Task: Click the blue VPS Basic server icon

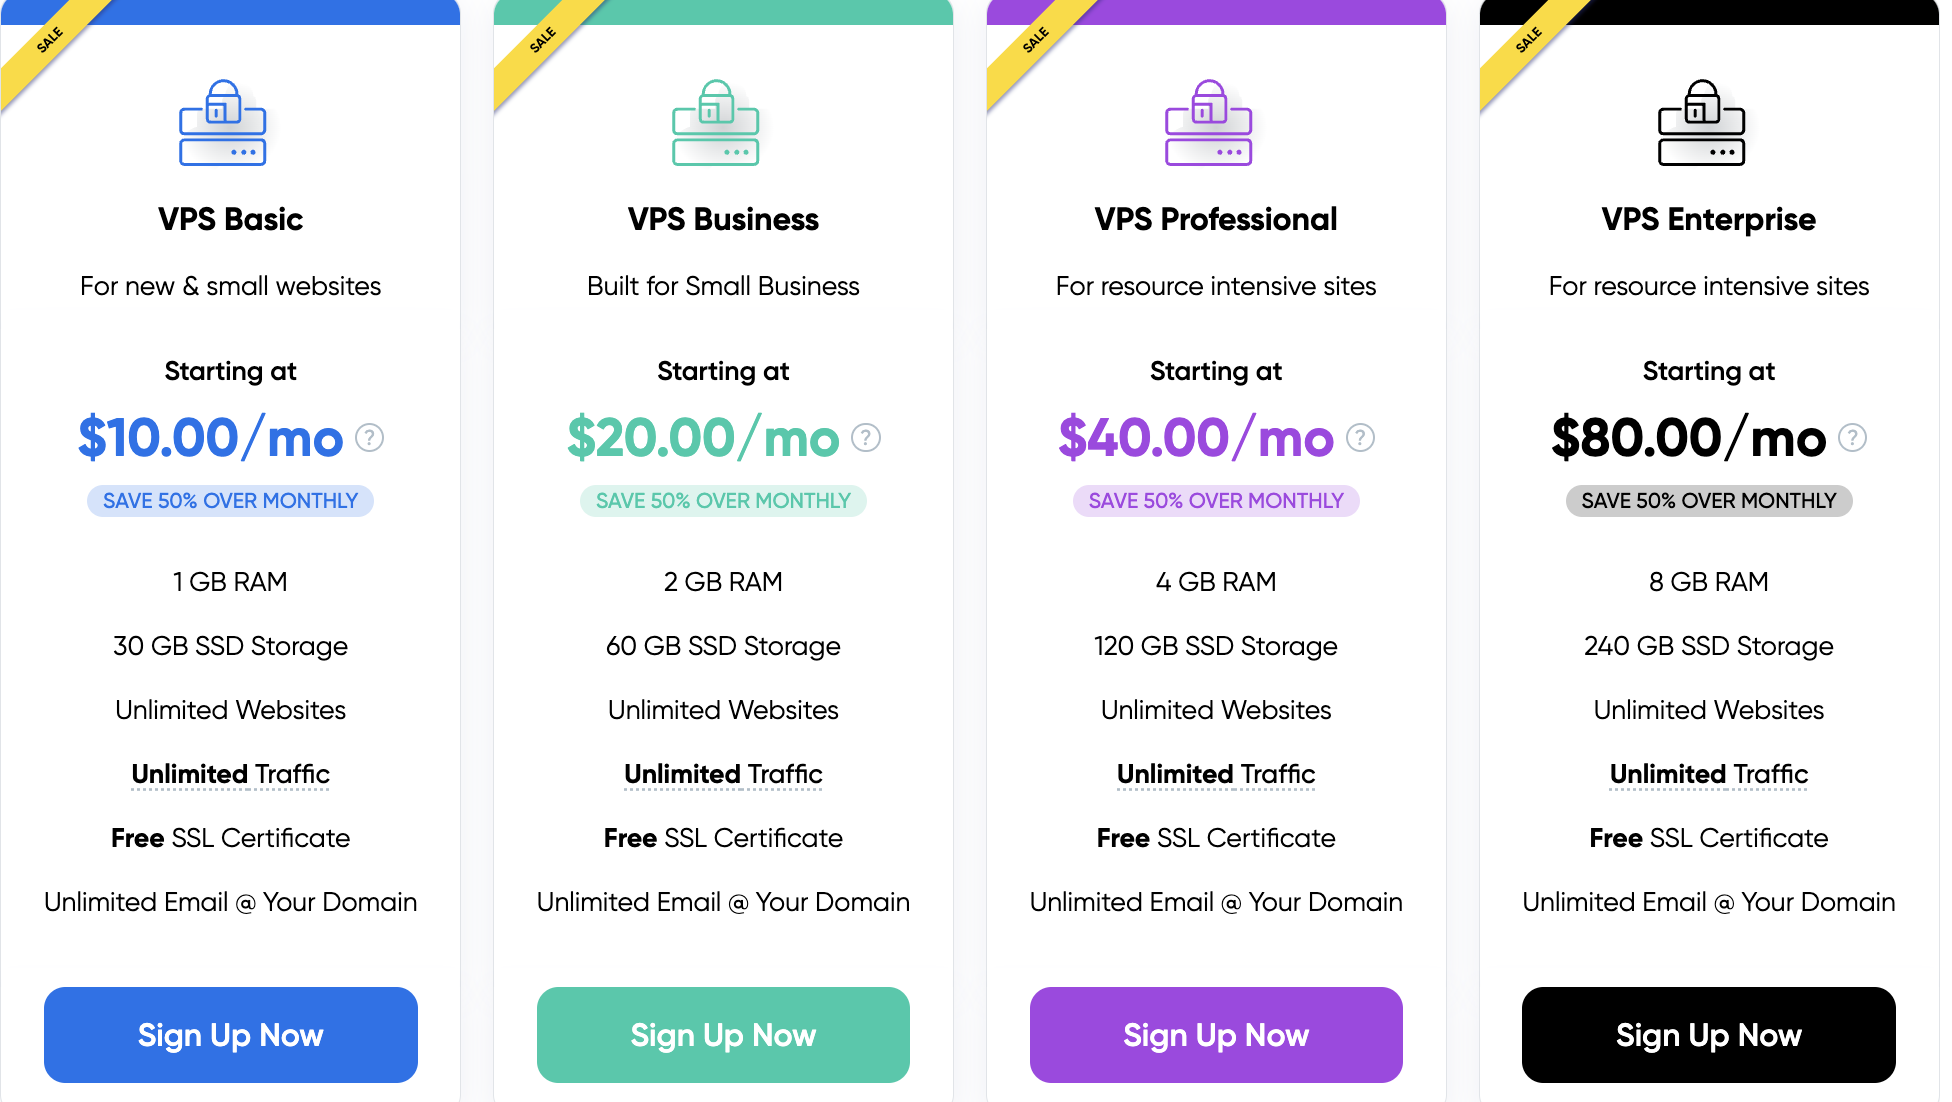Action: (222, 123)
